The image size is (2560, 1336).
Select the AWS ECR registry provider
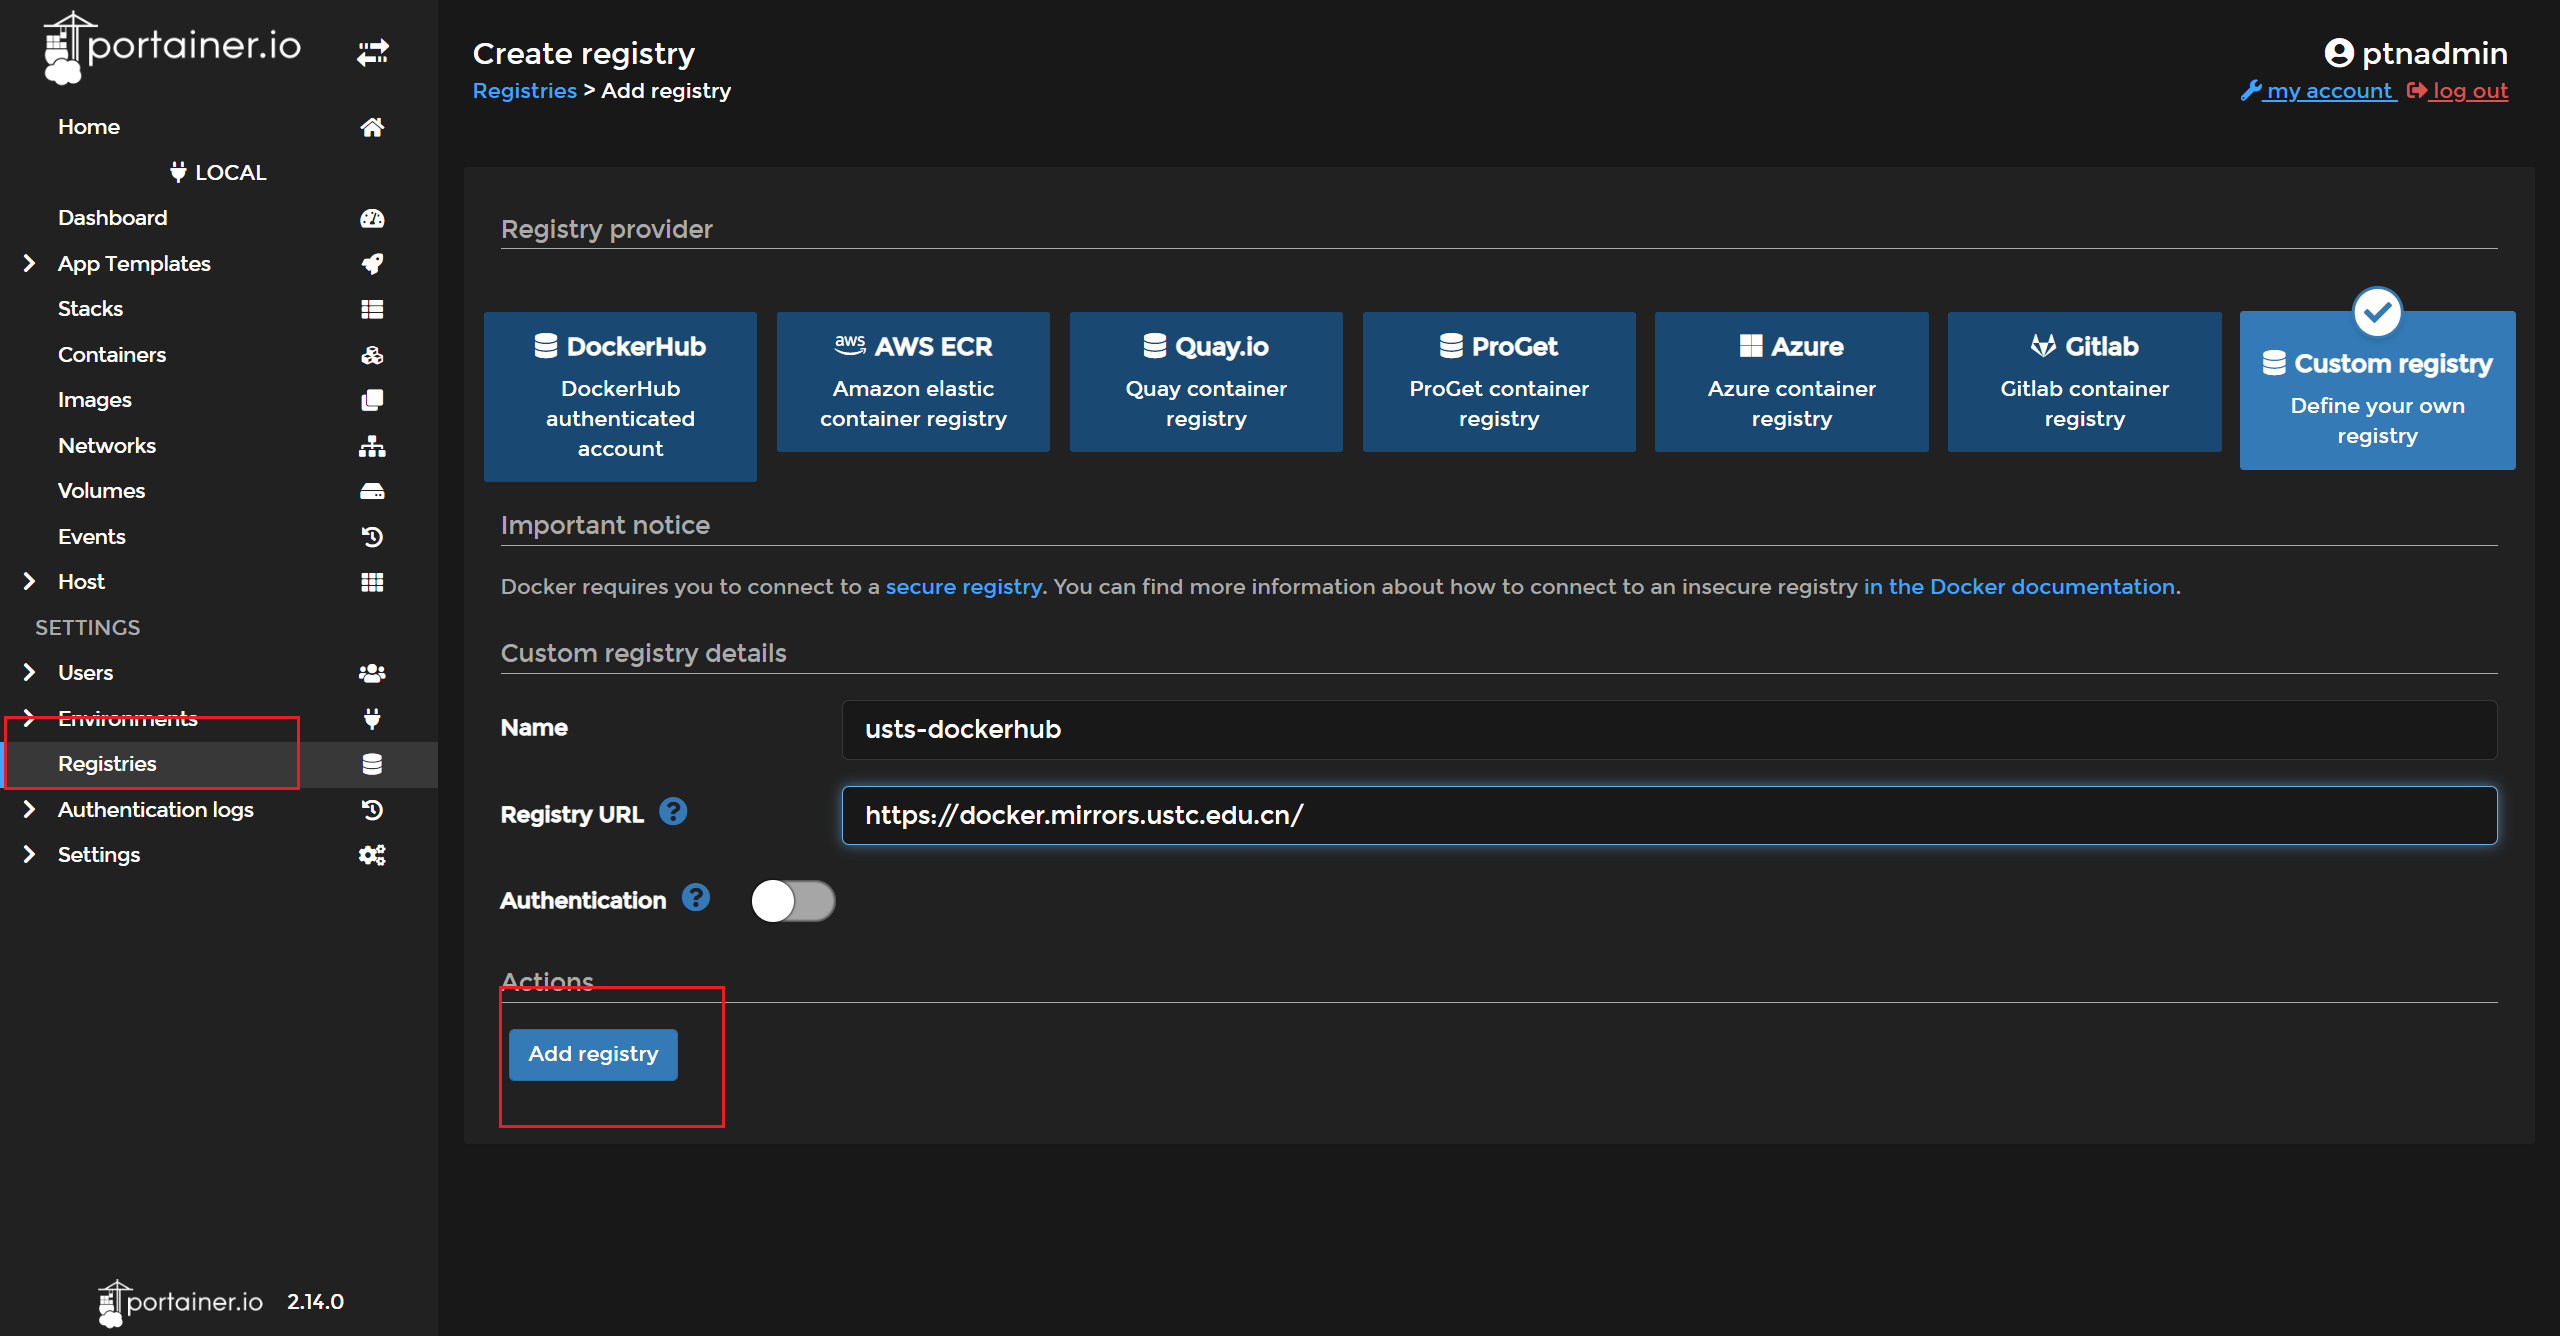pyautogui.click(x=913, y=382)
